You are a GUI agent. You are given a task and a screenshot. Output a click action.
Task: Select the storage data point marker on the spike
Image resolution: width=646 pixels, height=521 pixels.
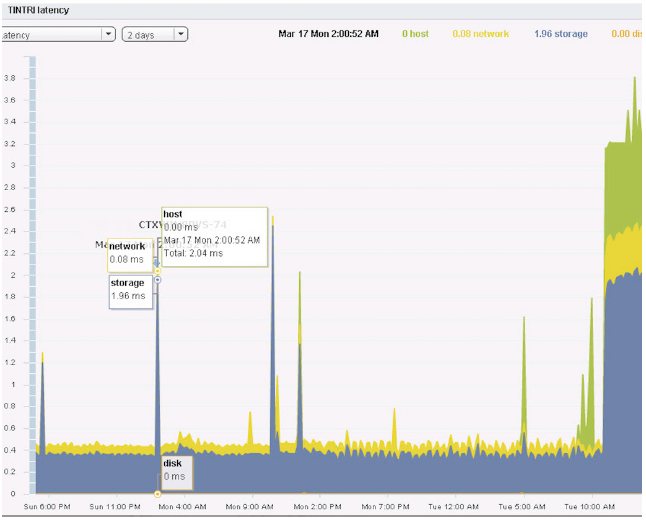[157, 280]
